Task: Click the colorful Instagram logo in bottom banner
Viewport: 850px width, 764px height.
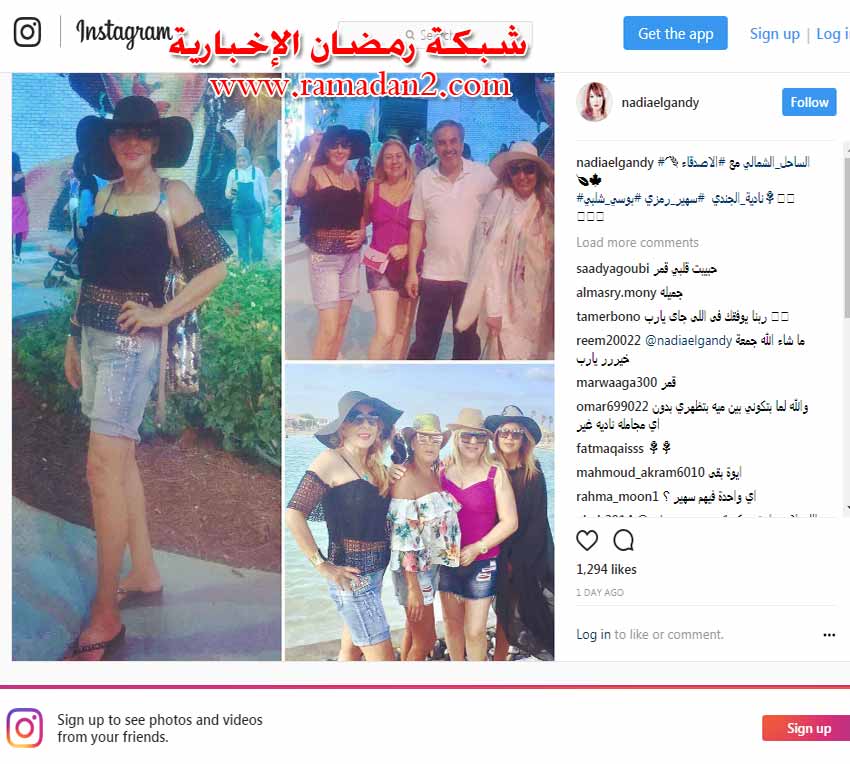Action: pos(24,728)
